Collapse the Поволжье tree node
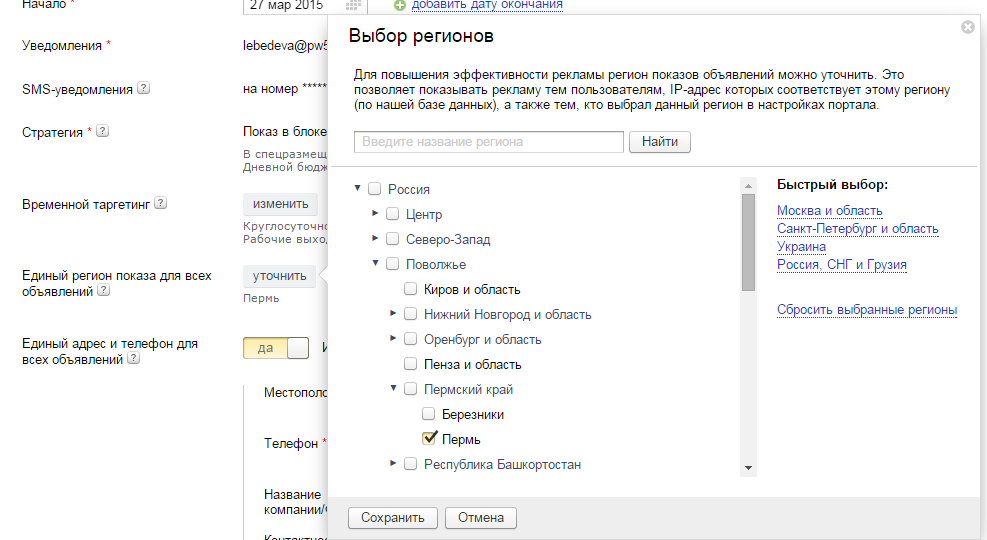 (x=375, y=264)
